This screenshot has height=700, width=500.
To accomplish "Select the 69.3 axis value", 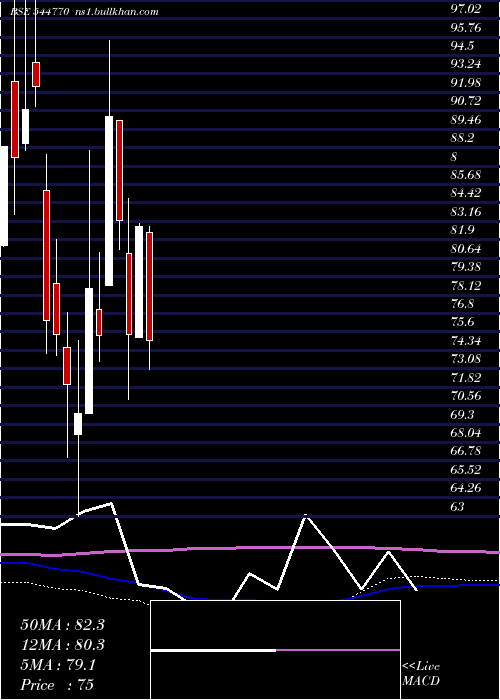I will coord(462,414).
